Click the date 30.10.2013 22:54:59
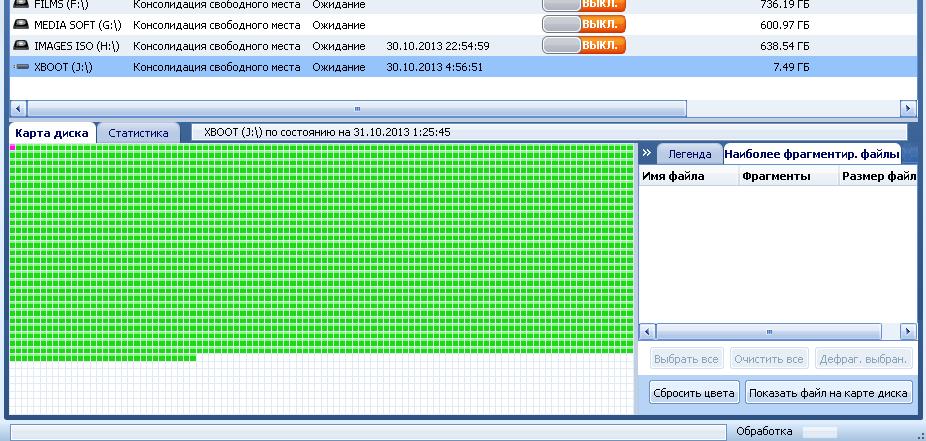The image size is (926, 441). click(438, 45)
